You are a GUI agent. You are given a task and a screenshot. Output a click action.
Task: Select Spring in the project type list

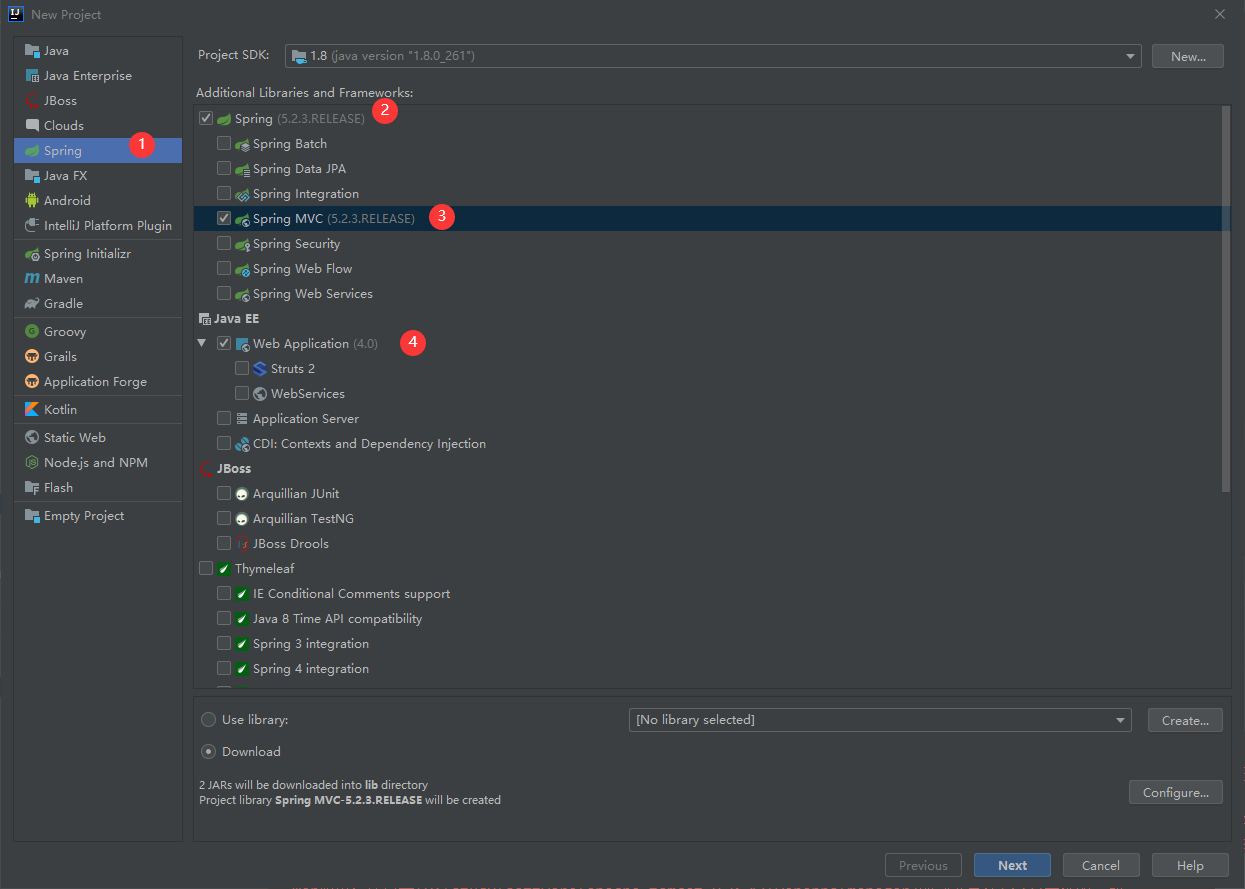point(98,150)
